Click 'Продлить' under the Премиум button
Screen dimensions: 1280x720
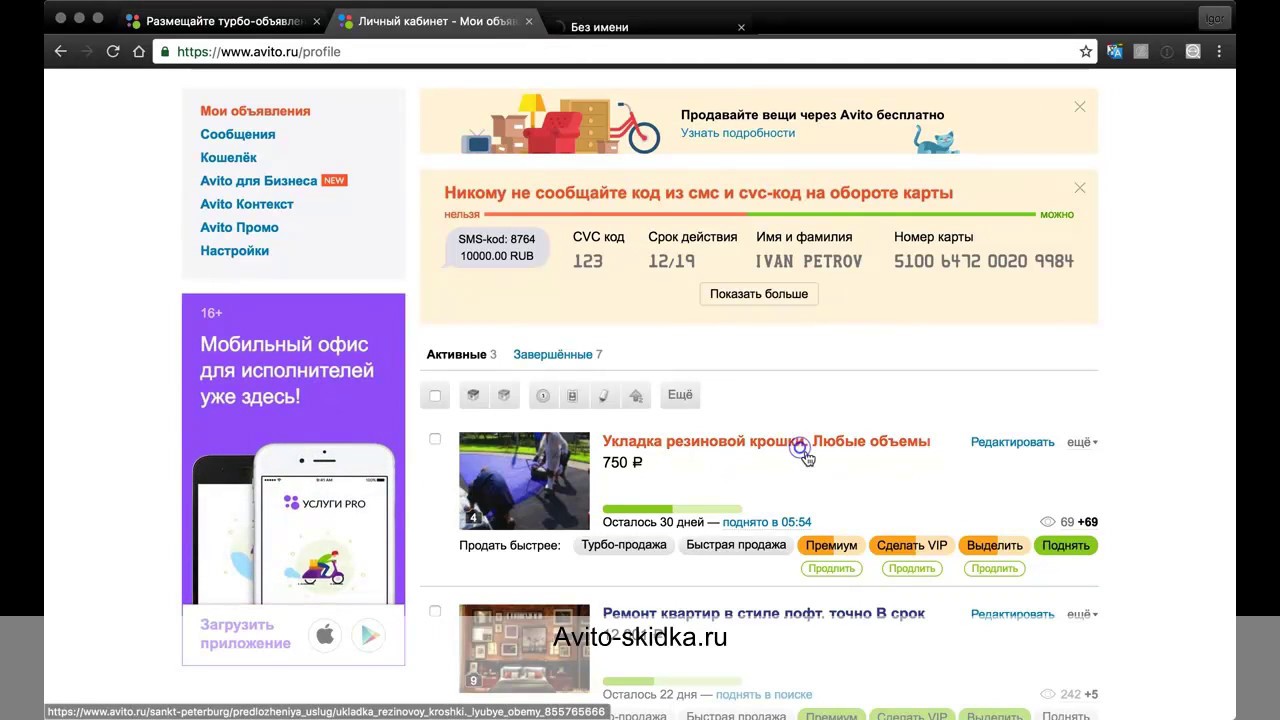[x=831, y=568]
